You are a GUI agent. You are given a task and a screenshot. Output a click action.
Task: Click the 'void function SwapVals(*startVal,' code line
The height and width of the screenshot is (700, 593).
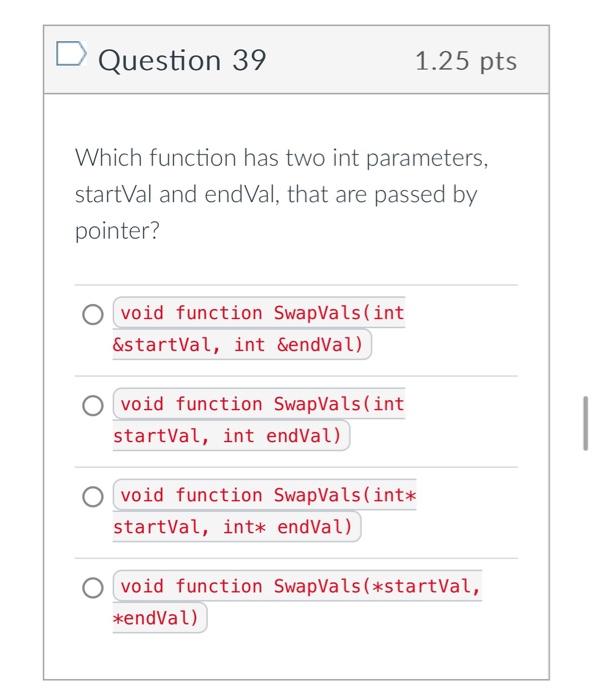[x=301, y=586]
